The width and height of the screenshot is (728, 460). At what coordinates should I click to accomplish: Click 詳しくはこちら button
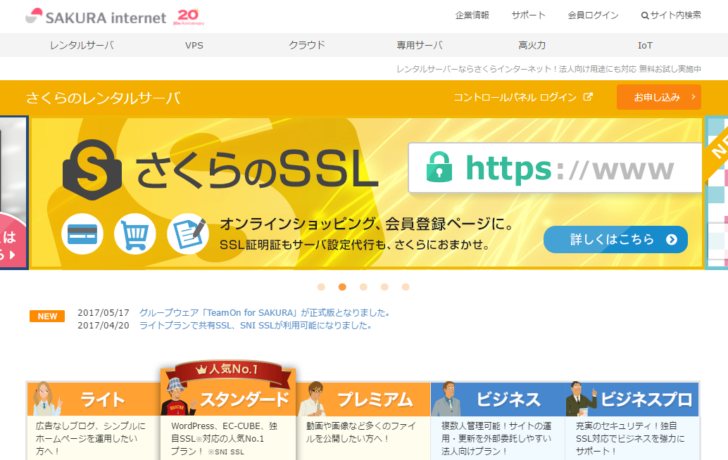click(x=616, y=240)
